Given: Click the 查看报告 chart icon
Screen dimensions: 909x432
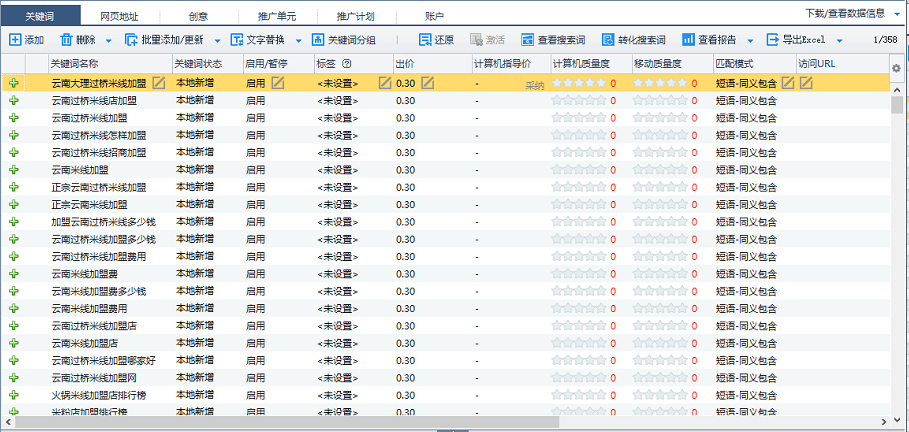Looking at the screenshot, I should (688, 40).
